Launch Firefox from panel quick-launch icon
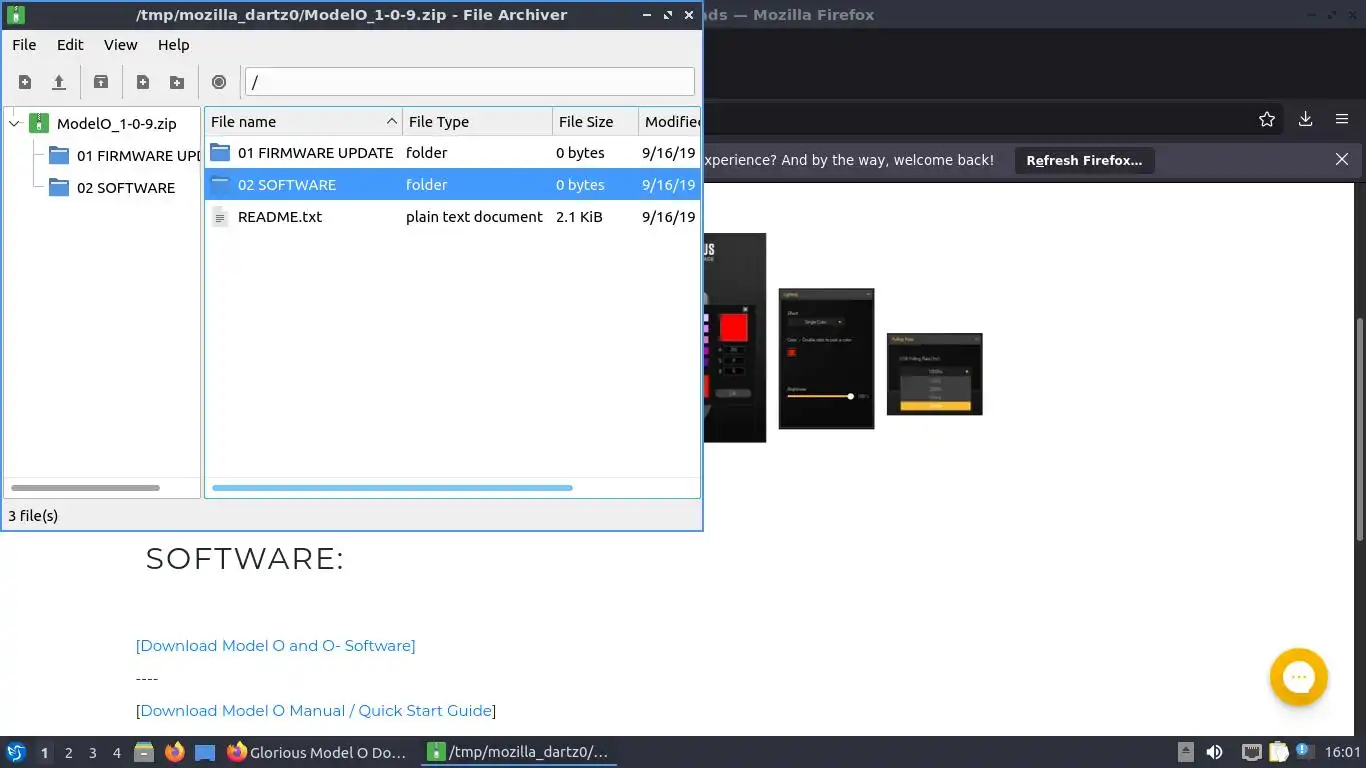 (174, 752)
